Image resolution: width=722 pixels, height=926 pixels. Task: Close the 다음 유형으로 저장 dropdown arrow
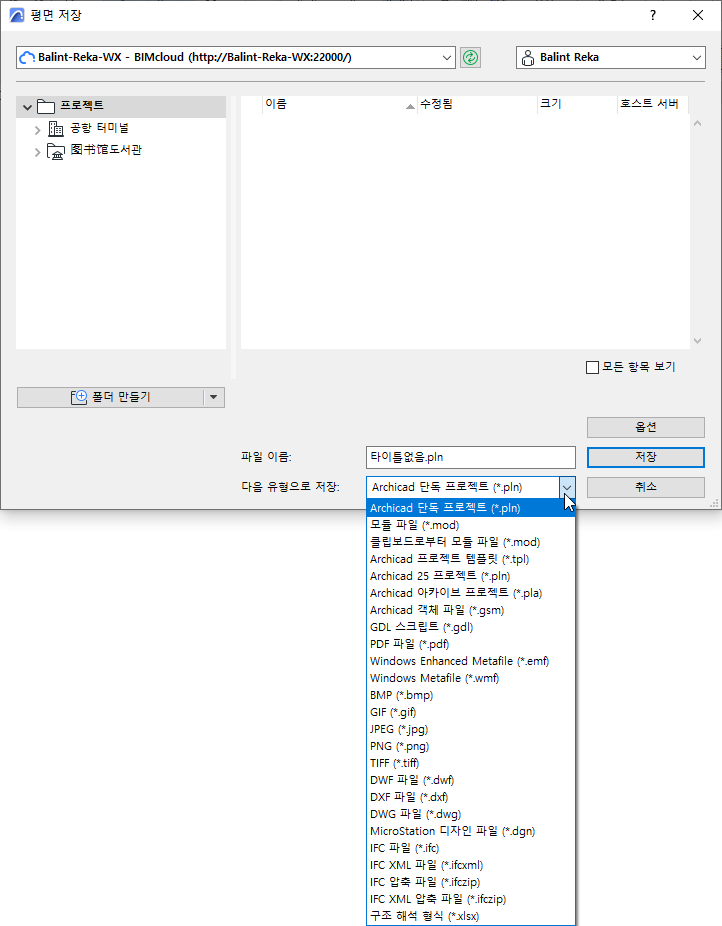pyautogui.click(x=567, y=487)
